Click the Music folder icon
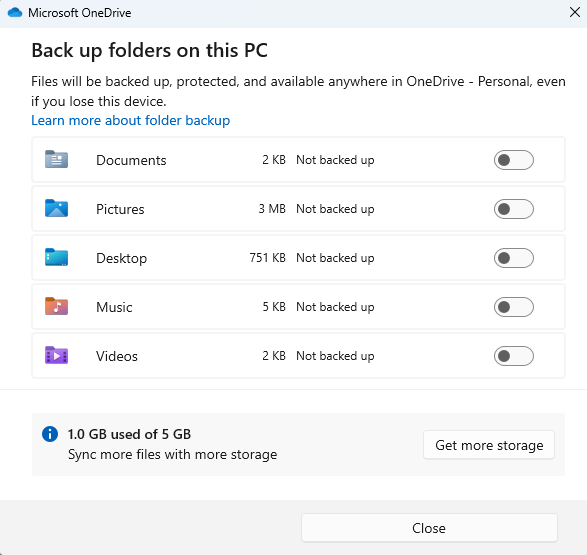This screenshot has width=587, height=555. [56, 307]
